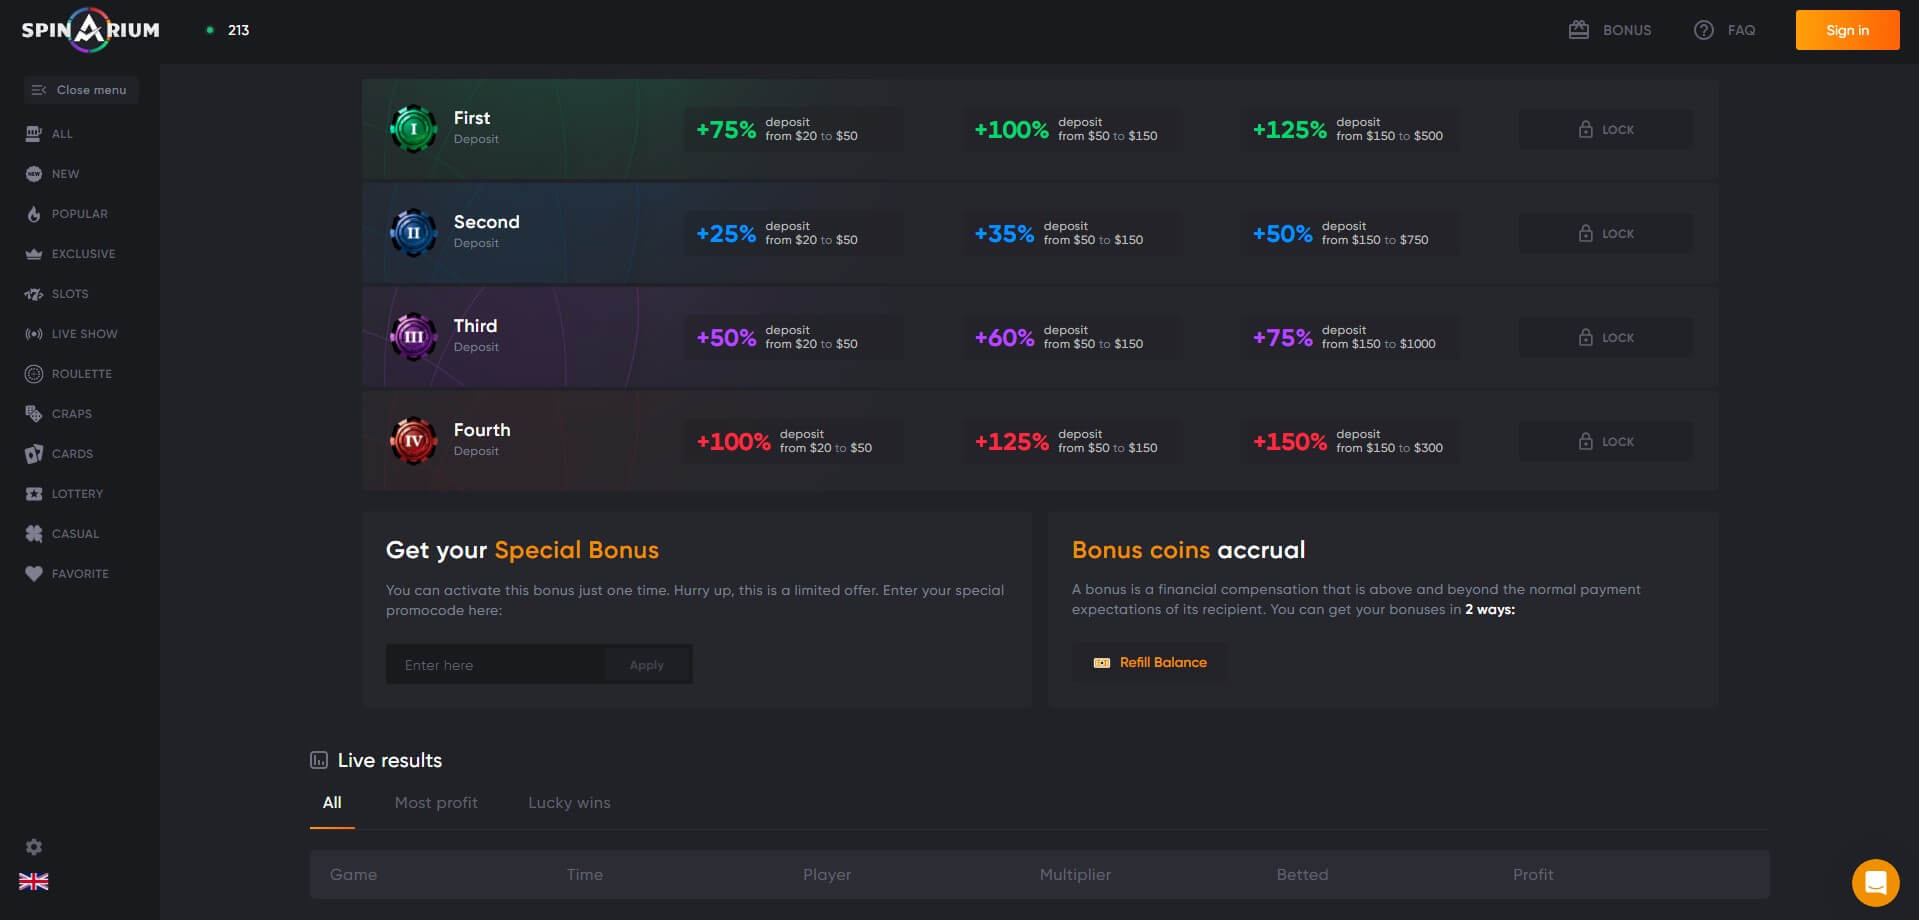The height and width of the screenshot is (920, 1919).
Task: Click LOCK button on Third Deposit row
Action: tap(1606, 338)
